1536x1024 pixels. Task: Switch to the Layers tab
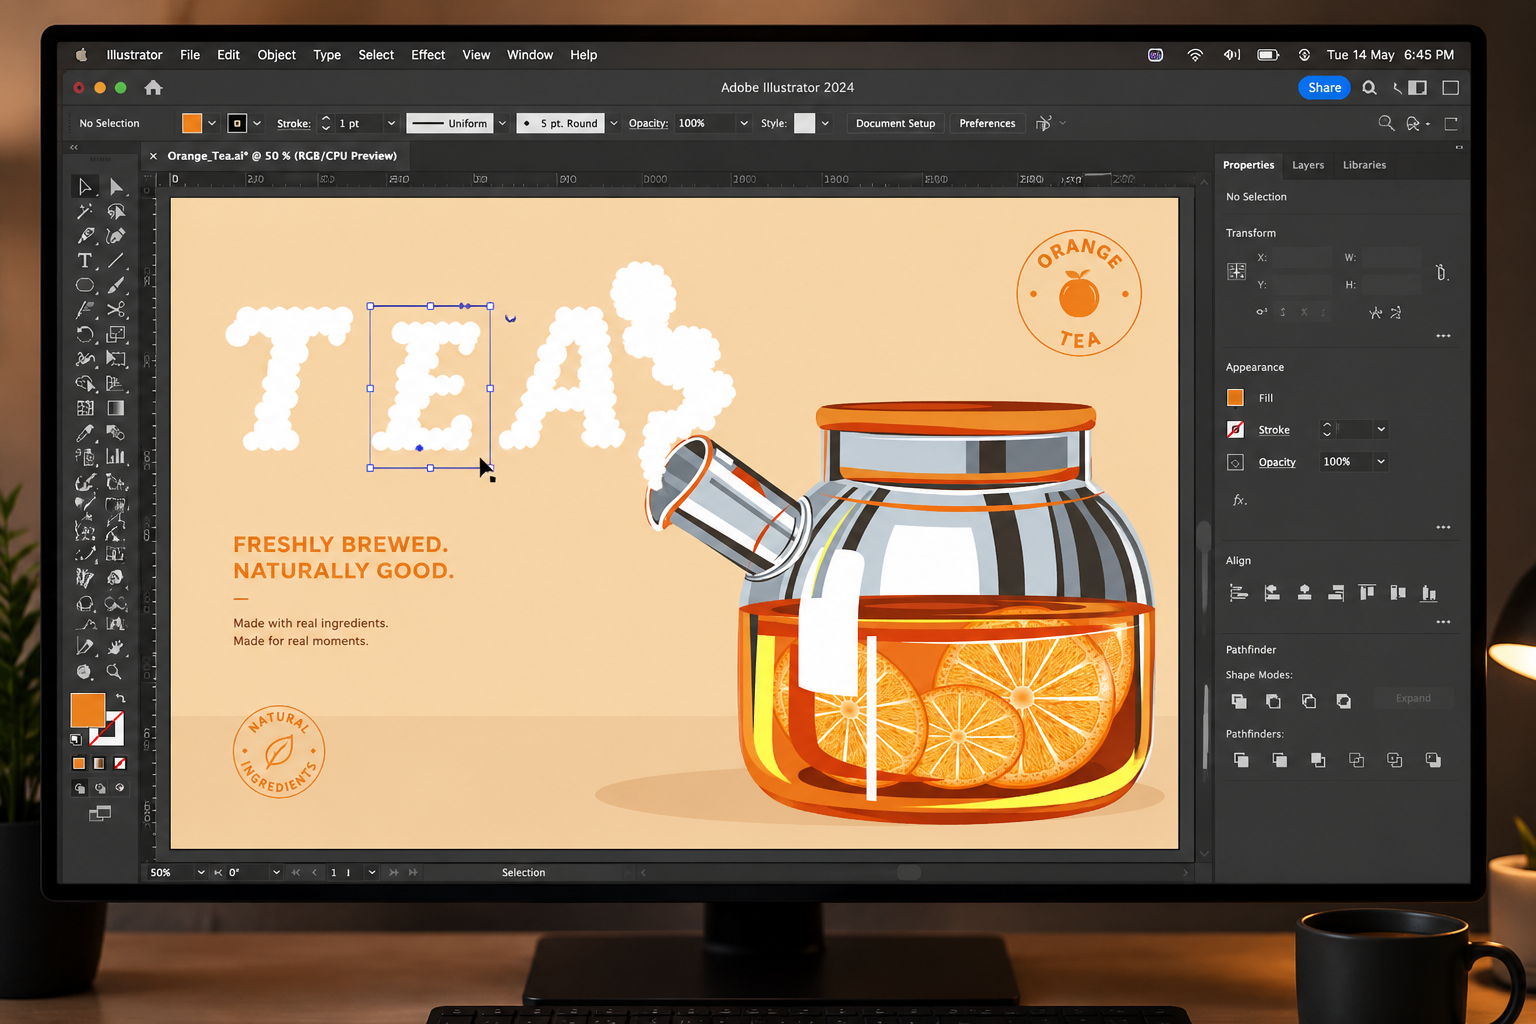click(1307, 165)
